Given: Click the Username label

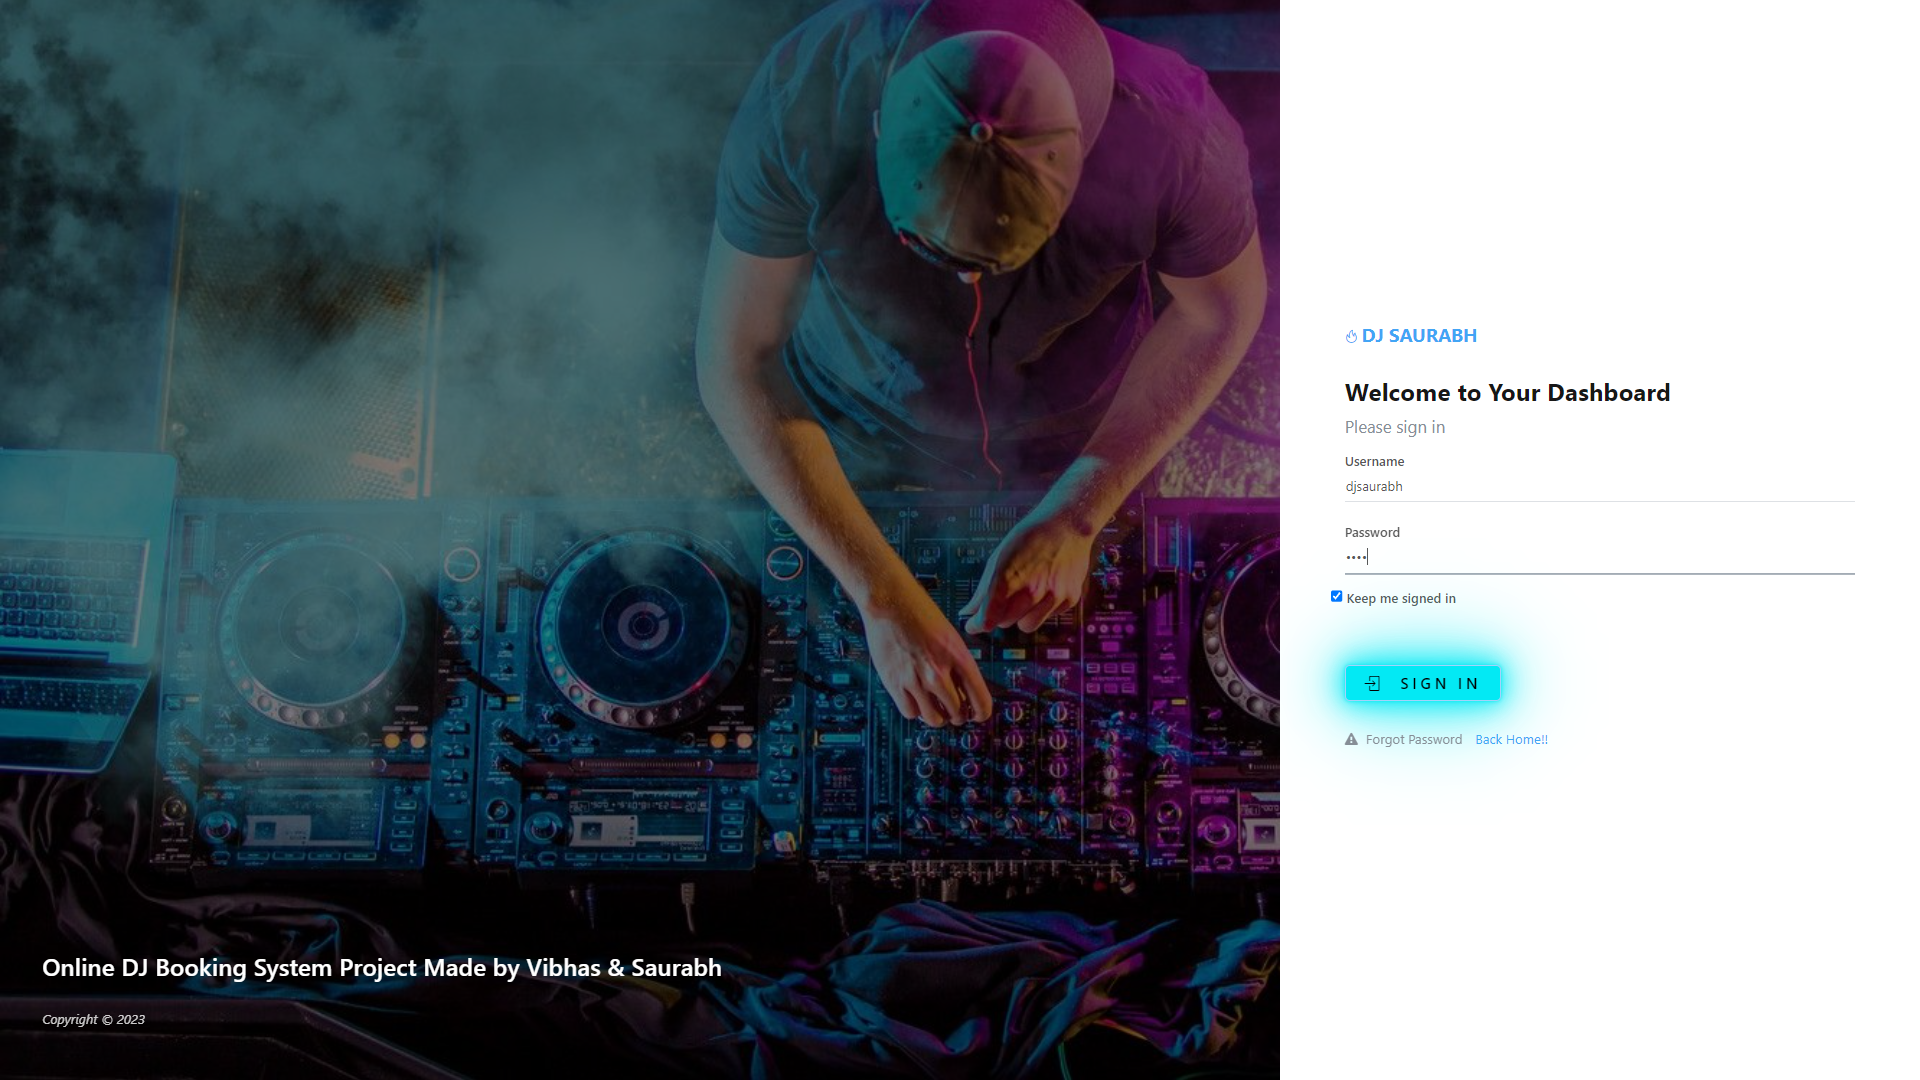Looking at the screenshot, I should click(x=1374, y=462).
